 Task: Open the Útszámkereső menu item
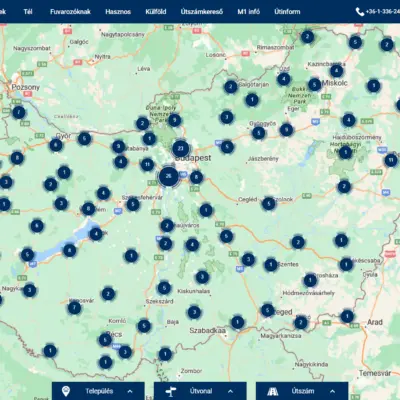coord(202,12)
